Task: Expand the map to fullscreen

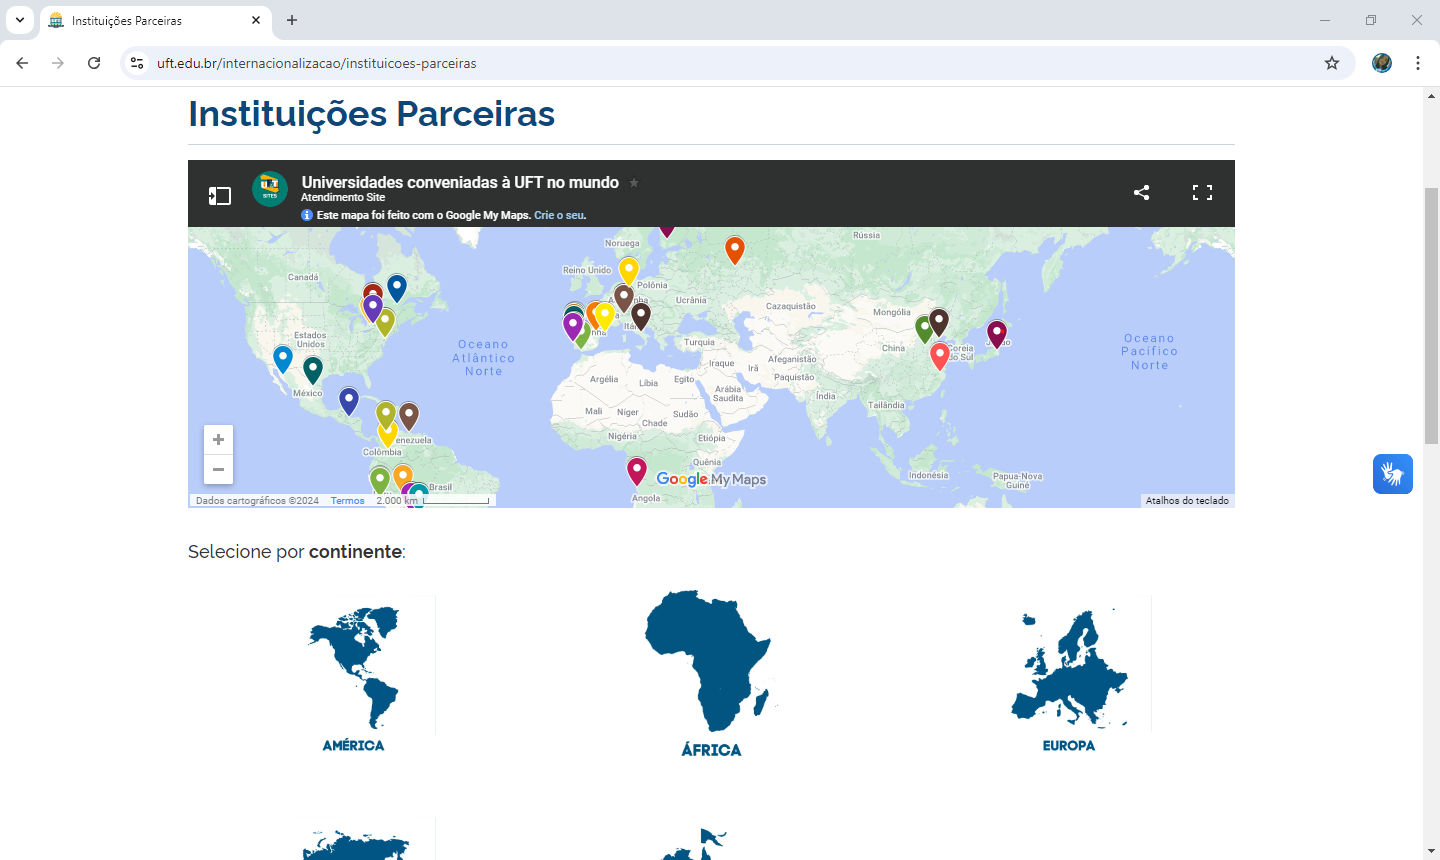Action: point(1202,193)
